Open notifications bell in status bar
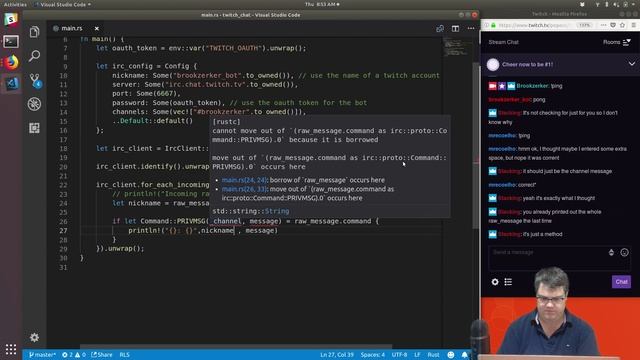 [x=464, y=355]
